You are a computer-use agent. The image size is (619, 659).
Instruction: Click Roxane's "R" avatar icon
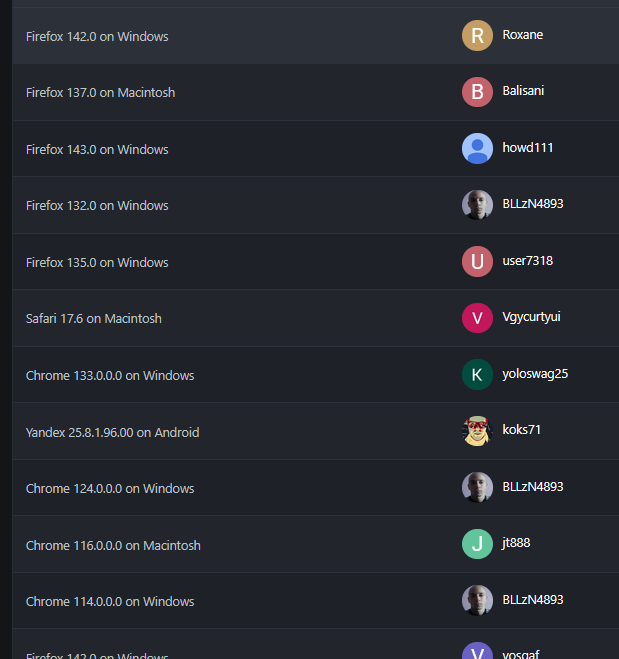pyautogui.click(x=477, y=36)
